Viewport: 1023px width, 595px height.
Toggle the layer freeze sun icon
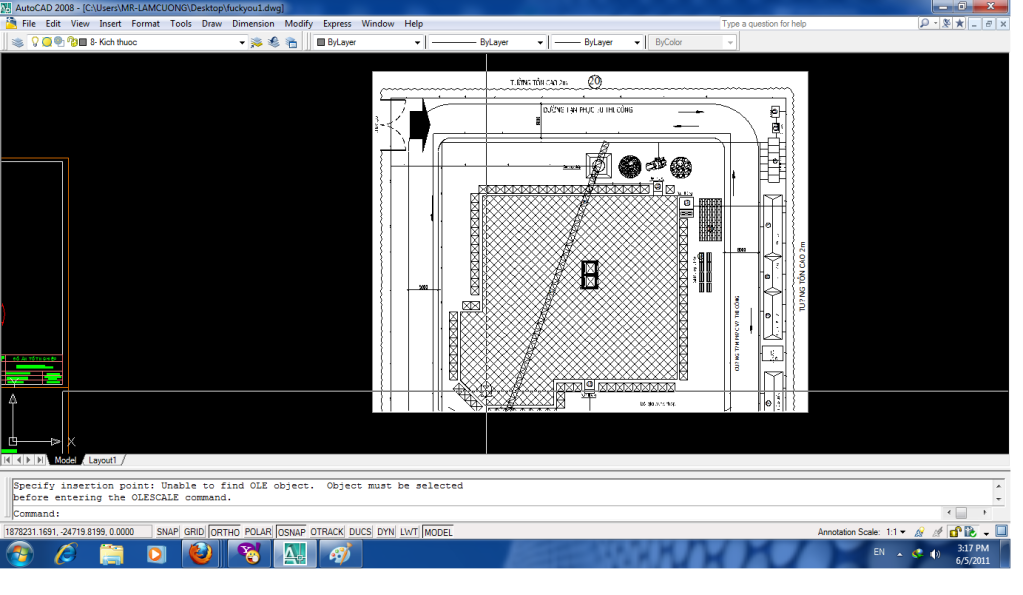pos(47,42)
